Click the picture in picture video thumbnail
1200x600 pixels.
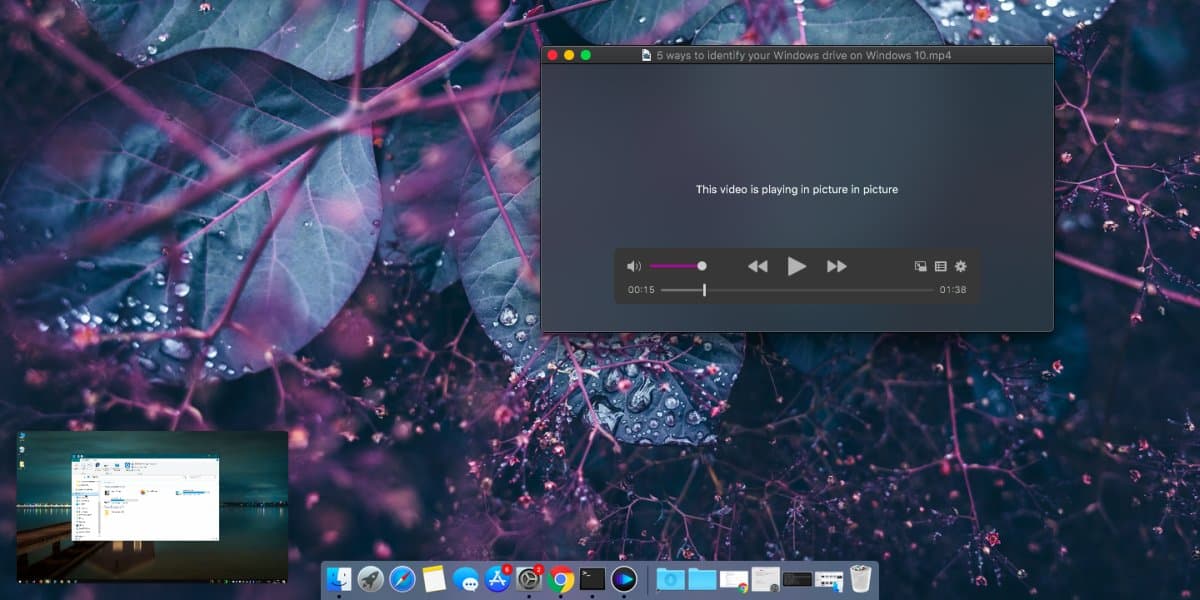[152, 507]
